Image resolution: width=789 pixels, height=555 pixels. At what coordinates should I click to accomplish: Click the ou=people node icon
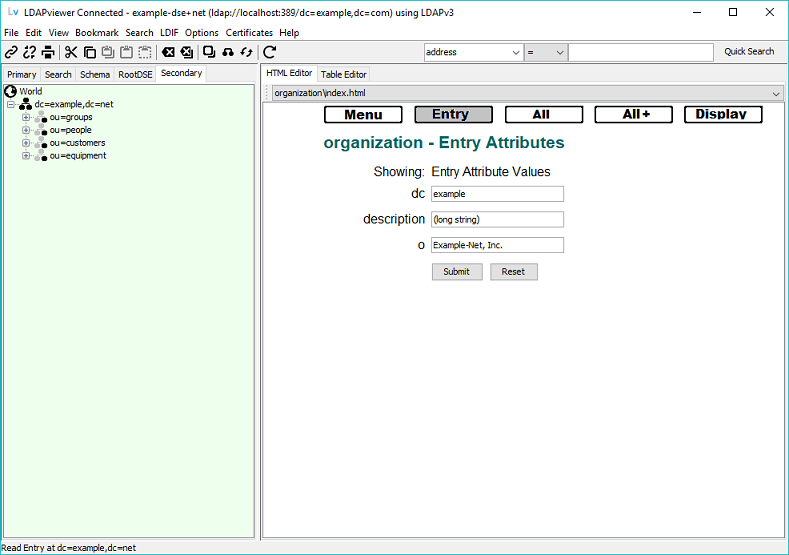pos(41,130)
